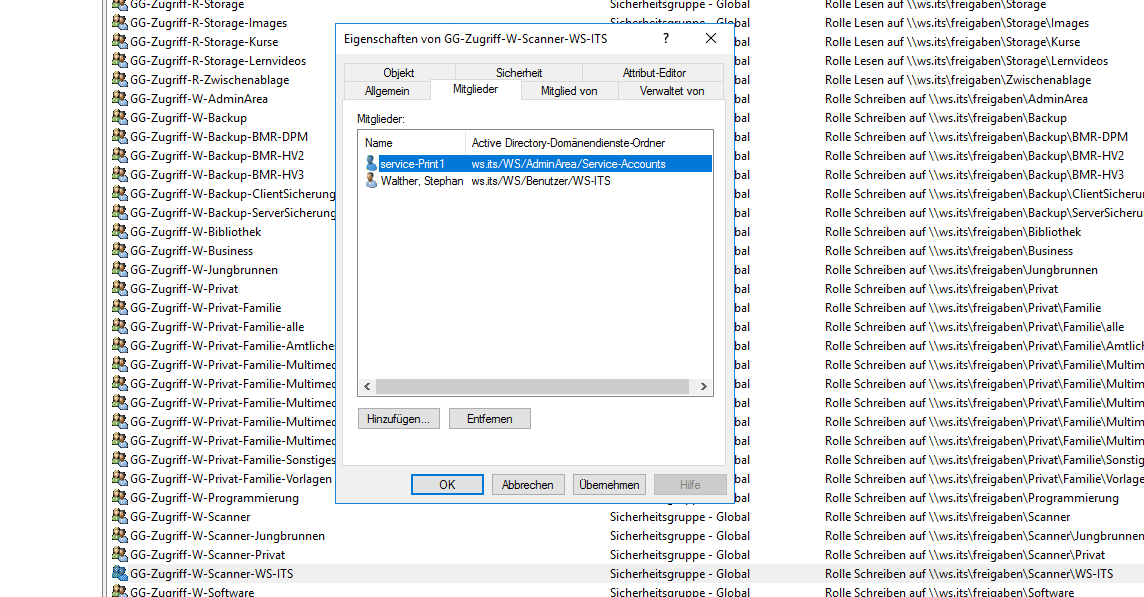The image size is (1144, 597).
Task: Close the Eigenschaften dialog
Action: (x=711, y=39)
